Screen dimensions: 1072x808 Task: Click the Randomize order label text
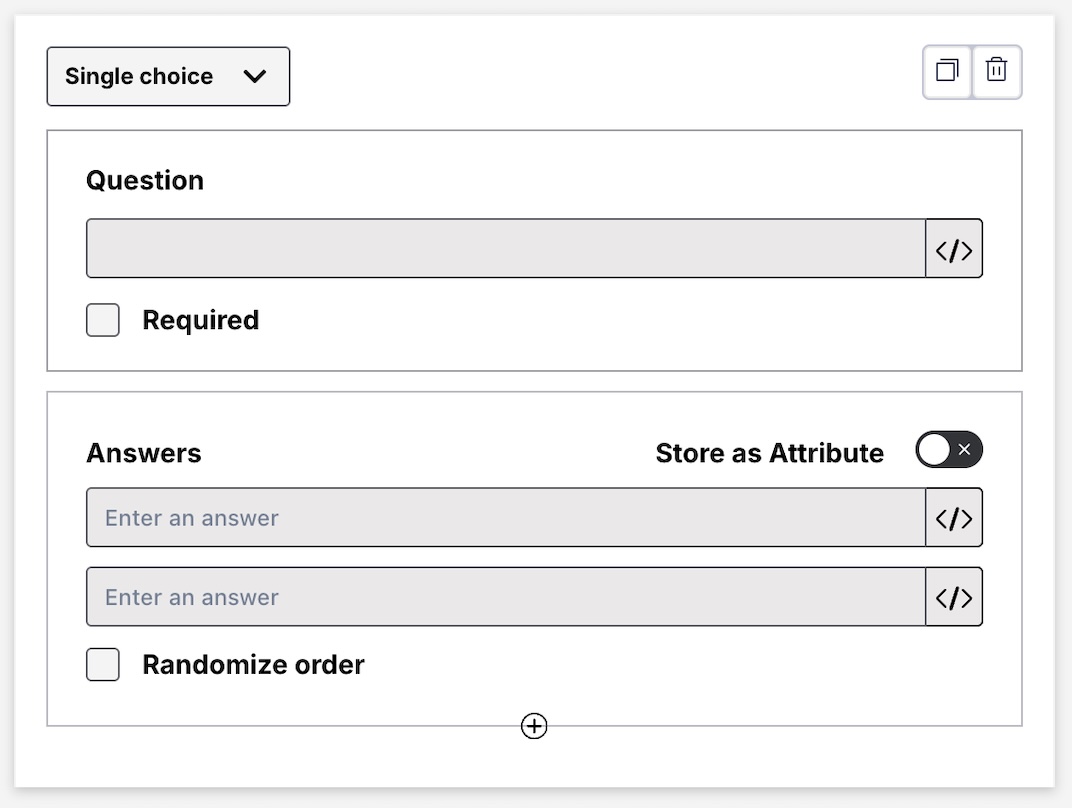pos(253,665)
